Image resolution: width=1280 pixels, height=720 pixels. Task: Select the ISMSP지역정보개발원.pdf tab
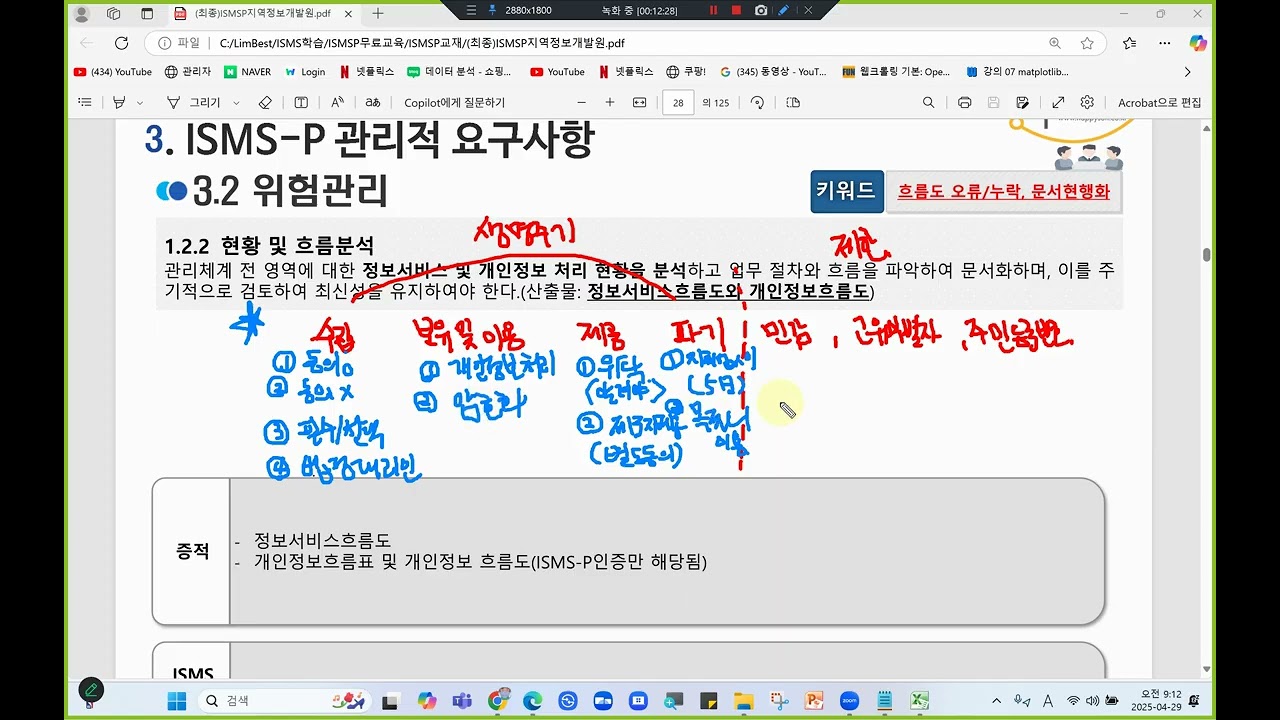(264, 14)
